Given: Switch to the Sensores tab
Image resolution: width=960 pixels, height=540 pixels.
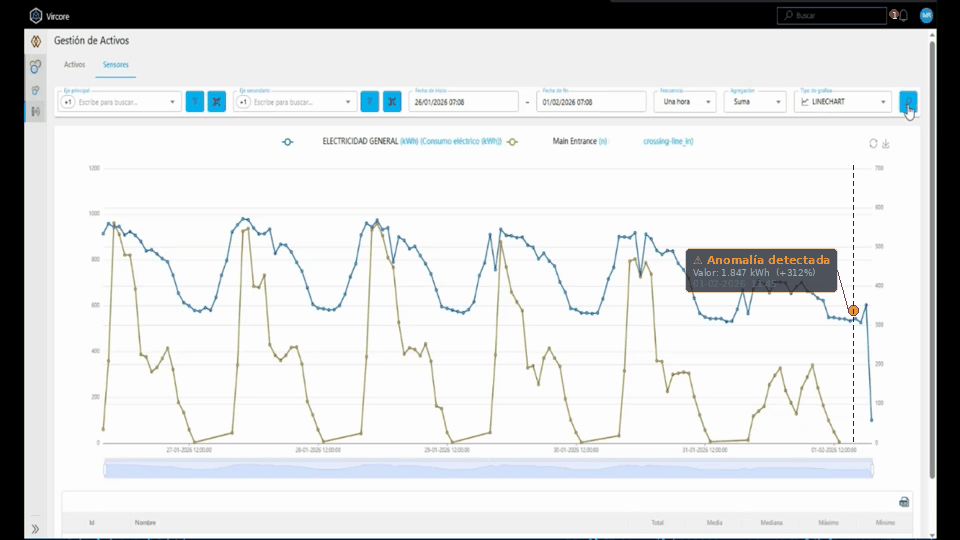Looking at the screenshot, I should coord(116,64).
